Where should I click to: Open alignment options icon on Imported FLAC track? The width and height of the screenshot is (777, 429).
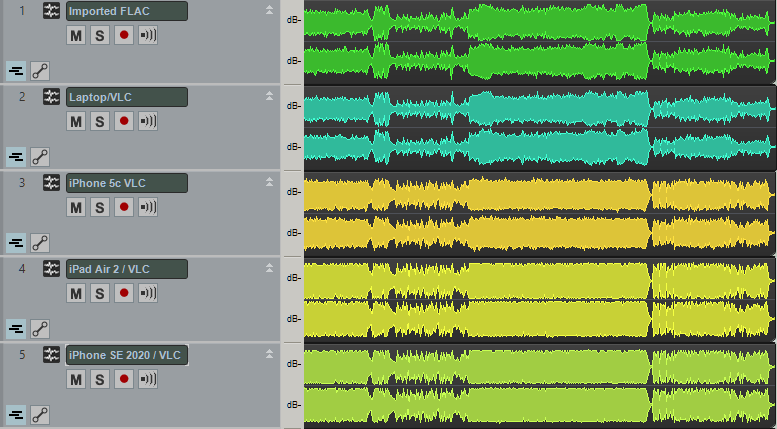[x=16, y=71]
